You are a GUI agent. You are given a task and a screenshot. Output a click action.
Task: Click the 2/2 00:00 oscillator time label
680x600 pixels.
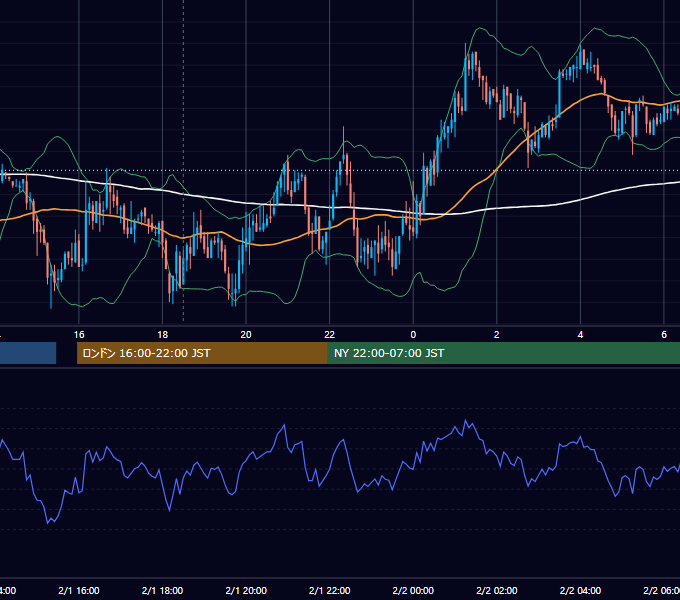[413, 590]
